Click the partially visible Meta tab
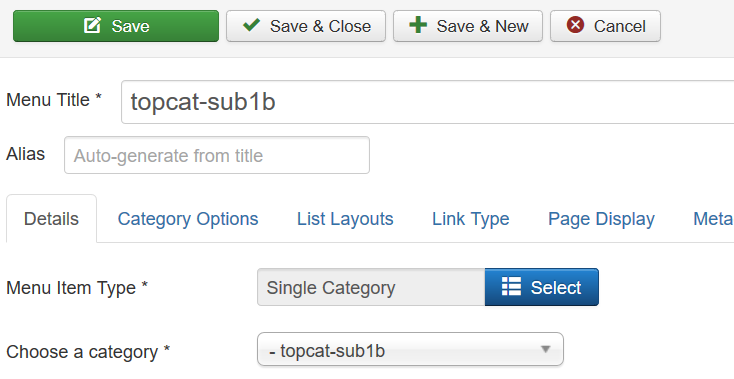Image resolution: width=734 pixels, height=379 pixels. pos(712,219)
